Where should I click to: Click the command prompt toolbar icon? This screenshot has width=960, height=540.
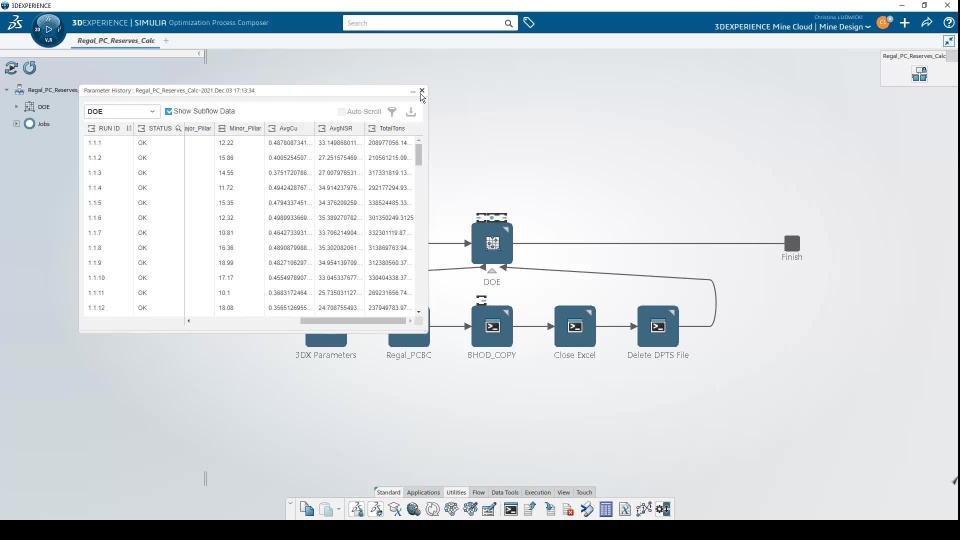511,509
